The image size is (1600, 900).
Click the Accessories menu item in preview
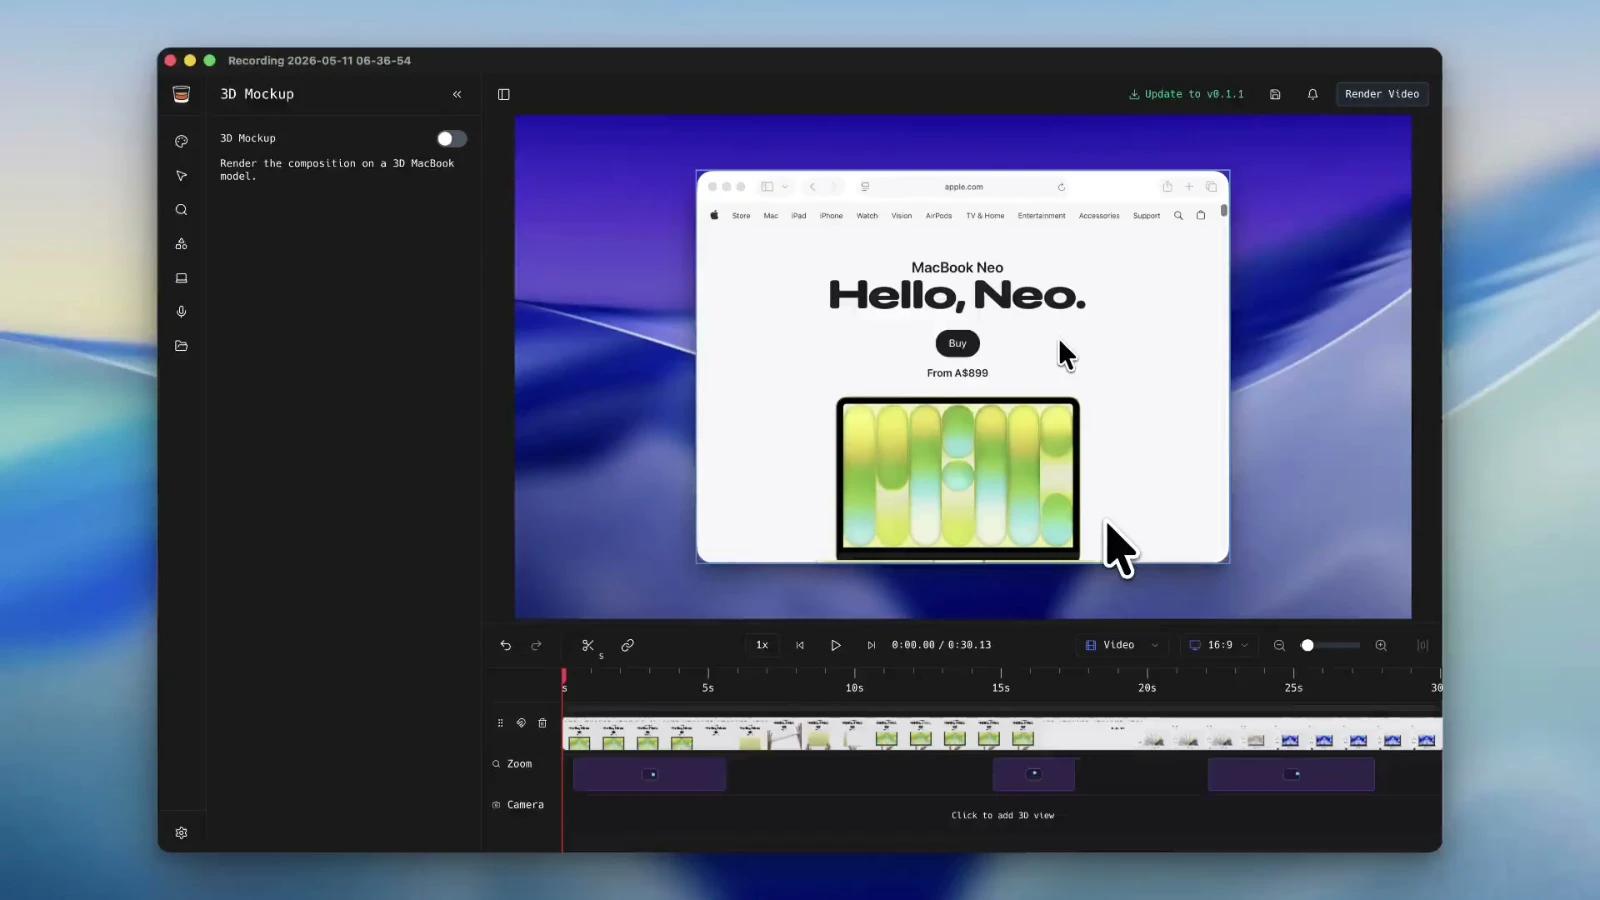pos(1099,216)
